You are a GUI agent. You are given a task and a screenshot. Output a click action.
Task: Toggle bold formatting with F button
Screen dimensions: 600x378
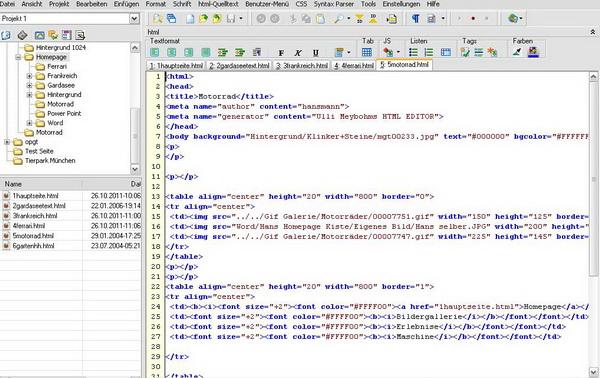(281, 53)
